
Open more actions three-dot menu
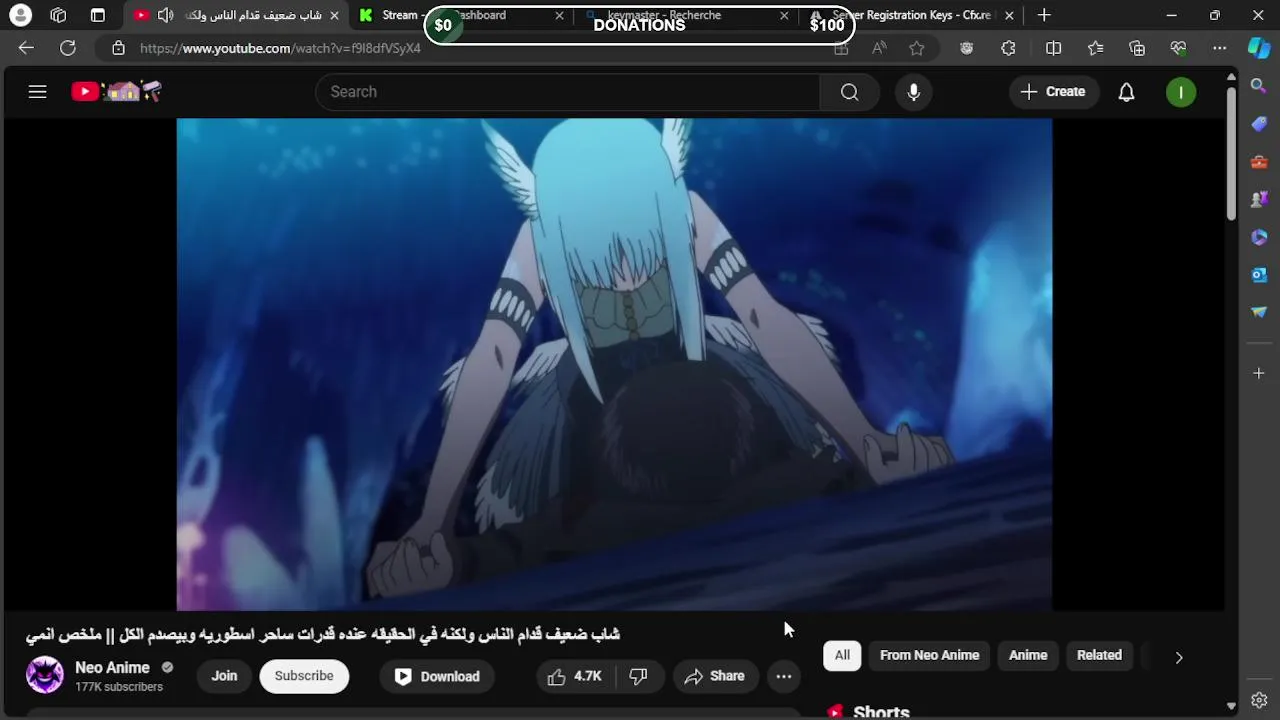click(784, 676)
